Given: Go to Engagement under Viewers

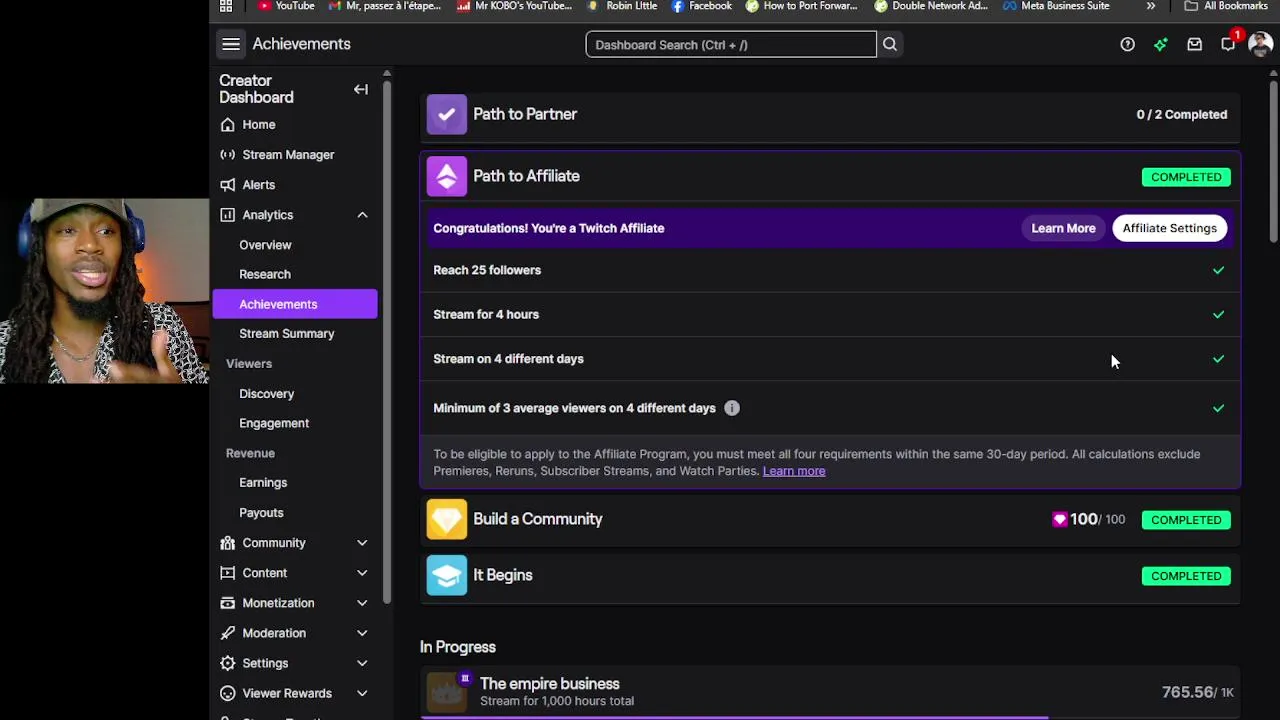Looking at the screenshot, I should click(274, 423).
